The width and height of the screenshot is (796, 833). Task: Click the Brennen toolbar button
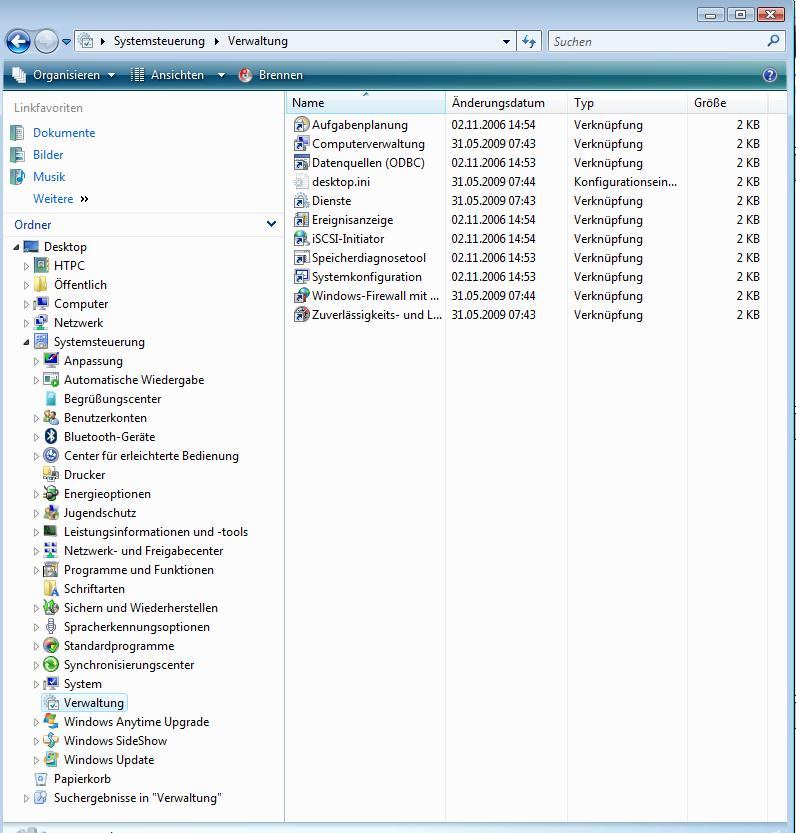(x=271, y=75)
